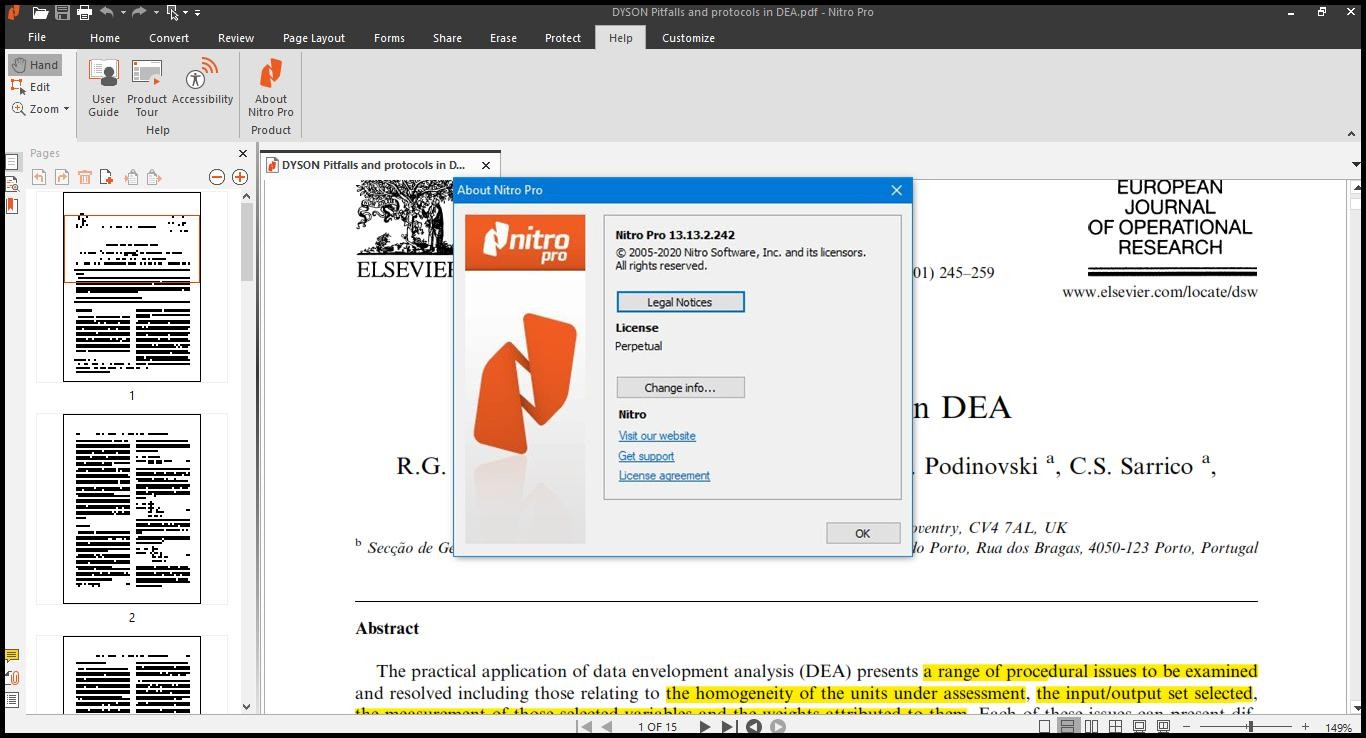Click the Redo arrow in quick access toolbar
Screen dimensions: 1366x738
[139, 13]
